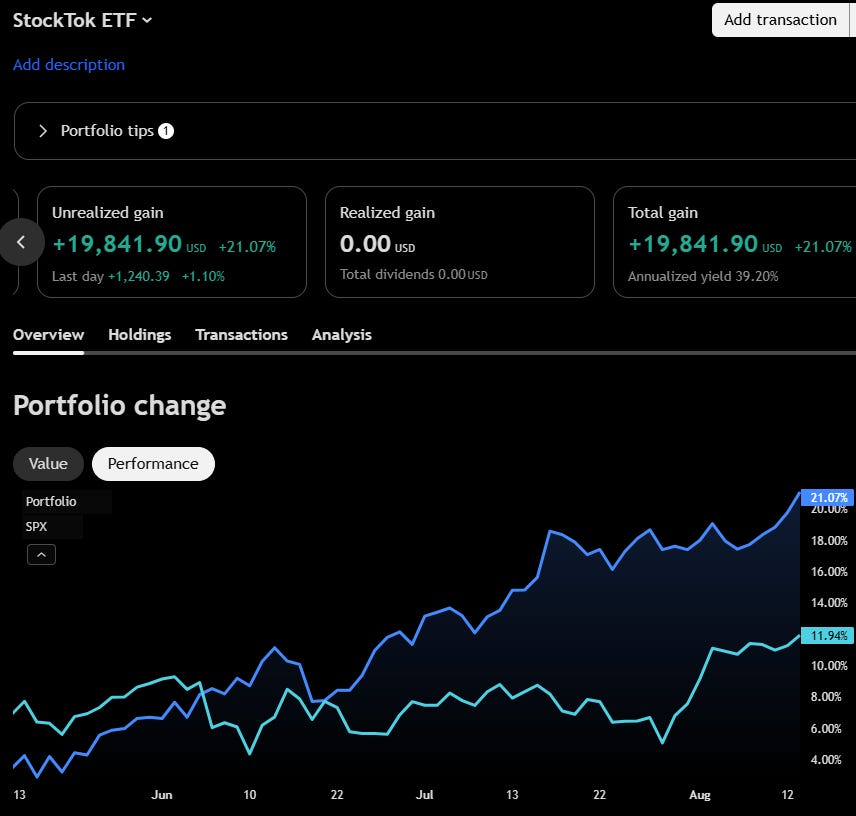Viewport: 856px width, 816px height.
Task: Click the Add description link
Action: 69,64
